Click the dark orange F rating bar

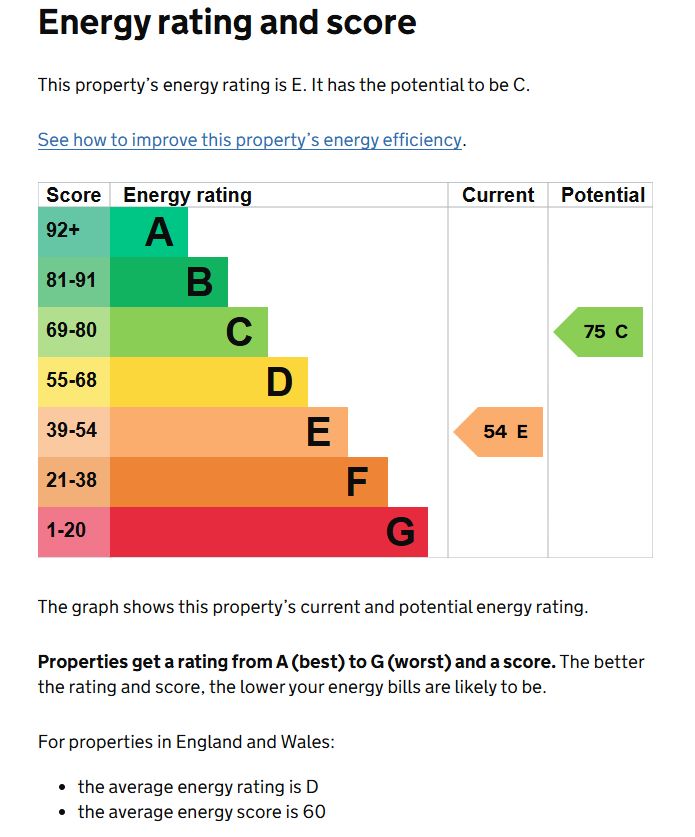249,482
